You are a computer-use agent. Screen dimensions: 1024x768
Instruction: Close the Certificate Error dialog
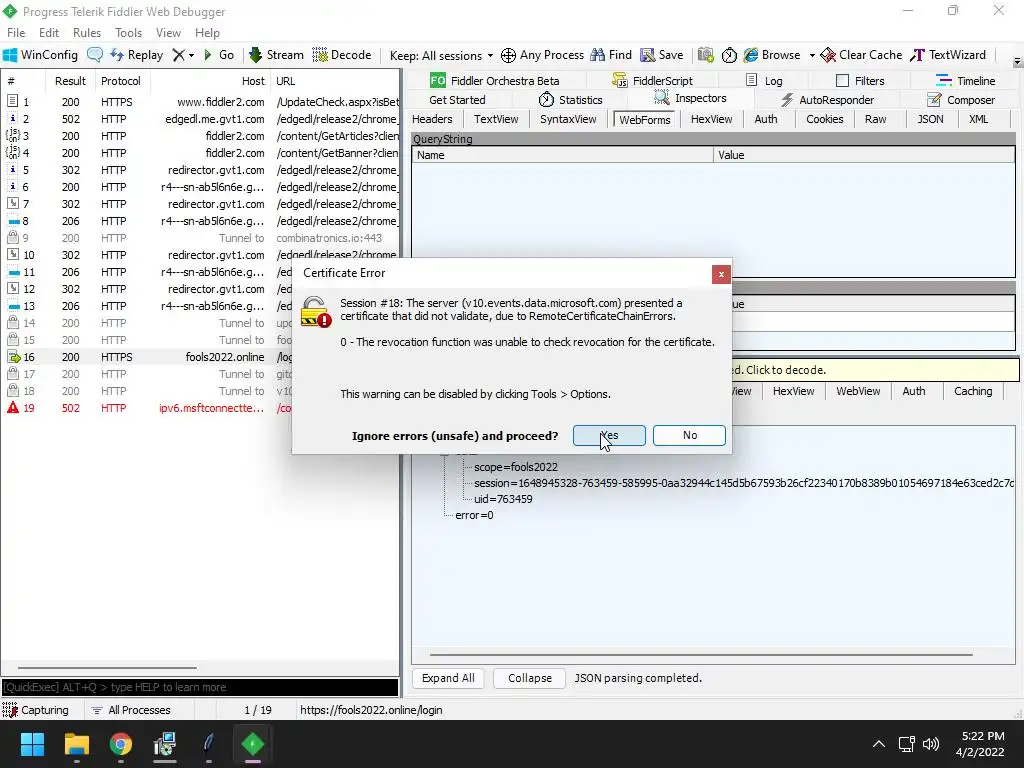[721, 274]
